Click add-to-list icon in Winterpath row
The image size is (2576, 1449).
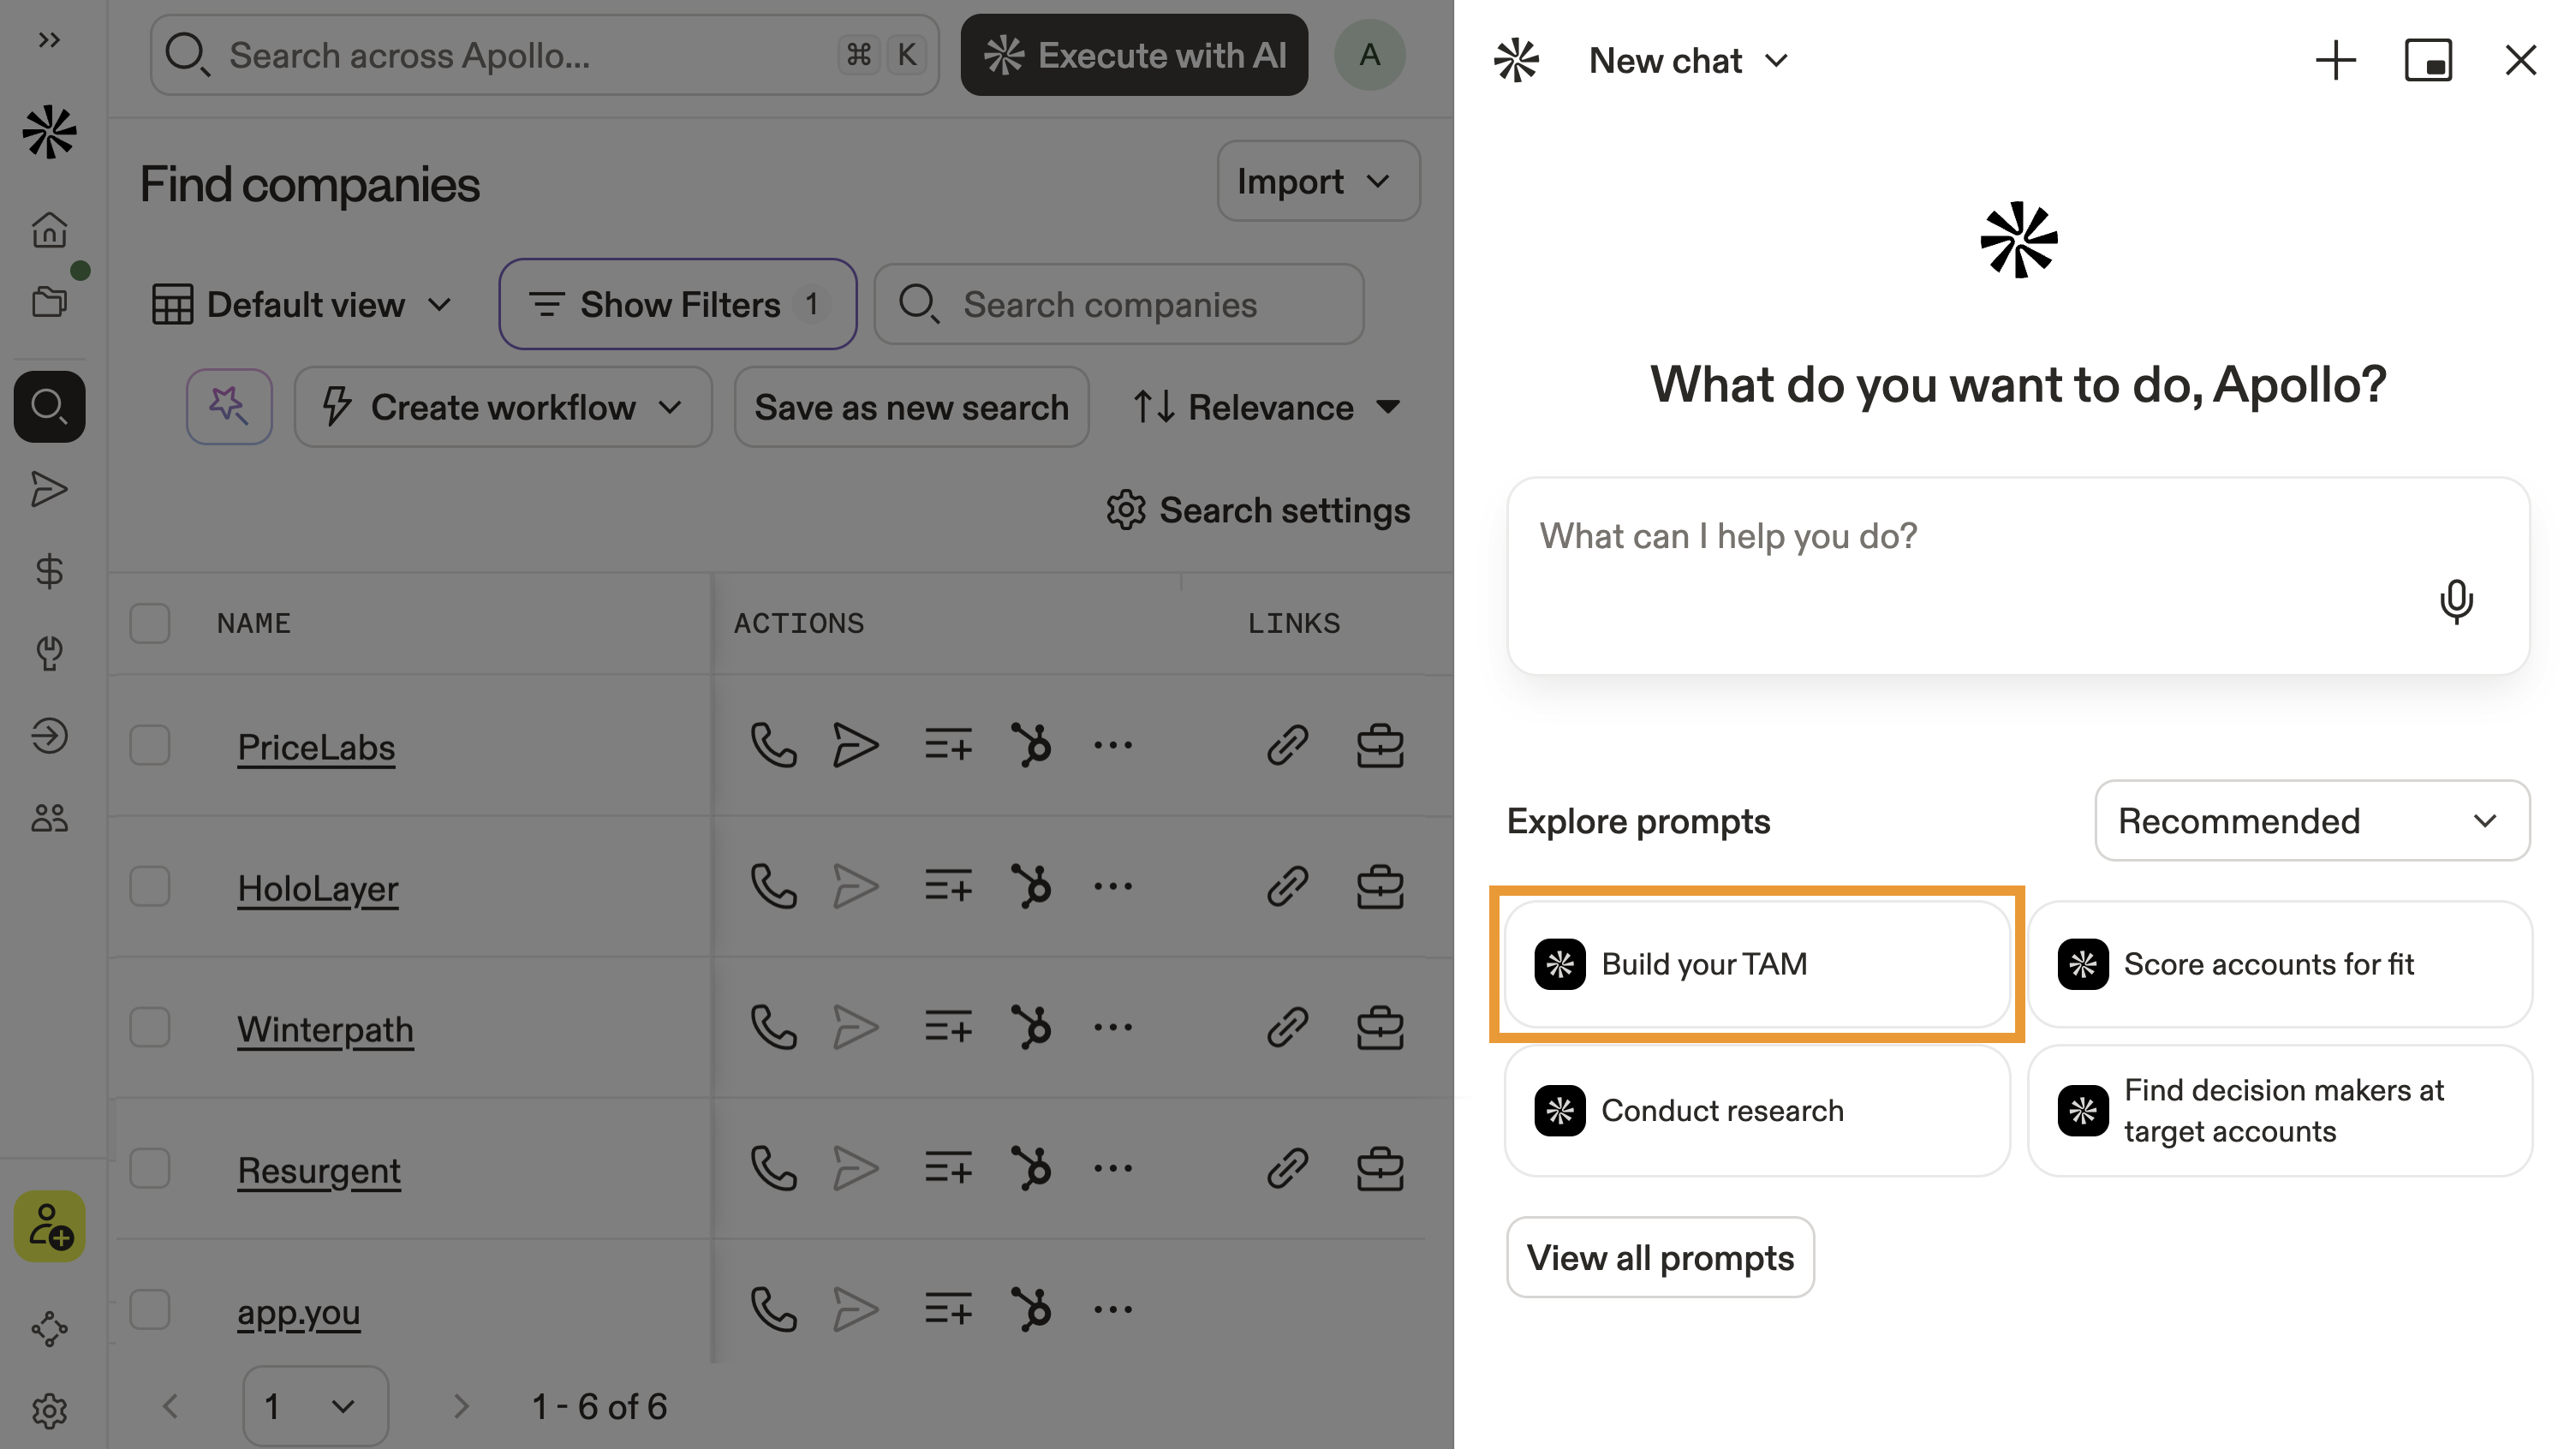click(x=947, y=1028)
